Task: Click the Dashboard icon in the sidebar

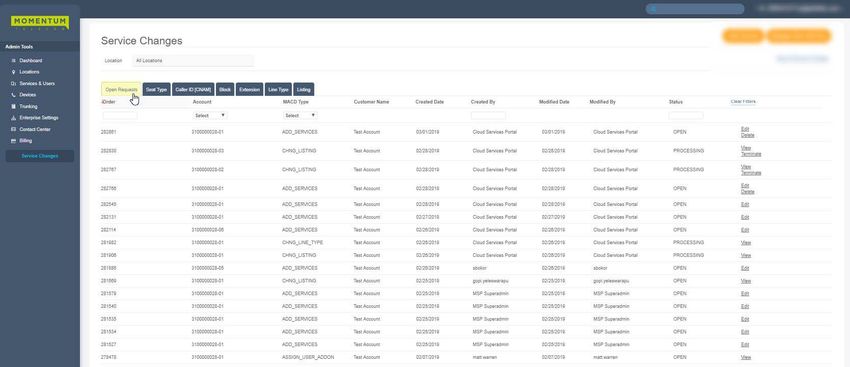Action: pyautogui.click(x=13, y=61)
